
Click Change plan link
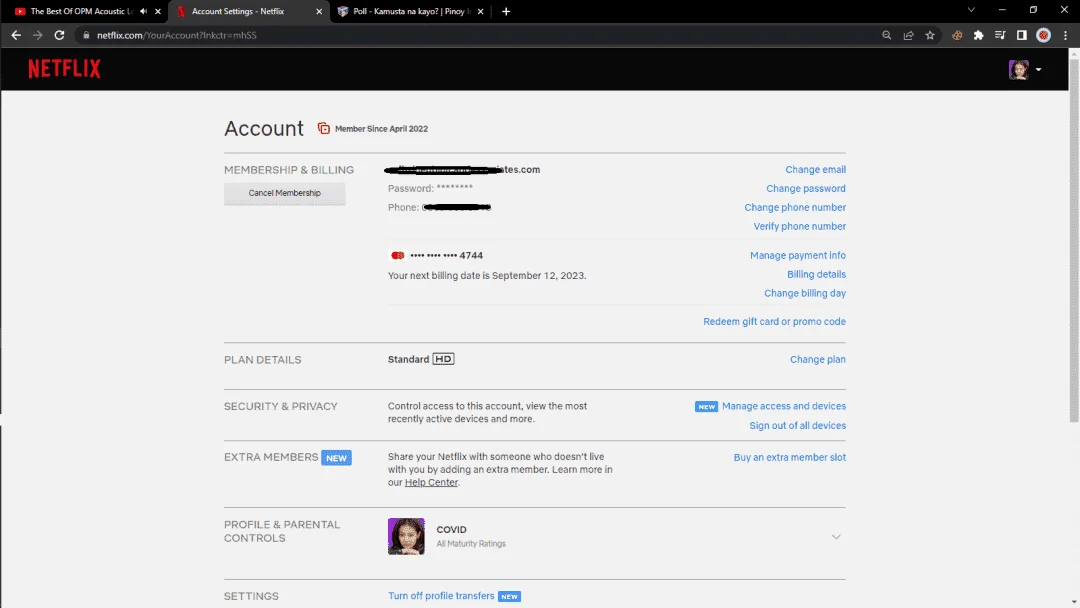[818, 359]
